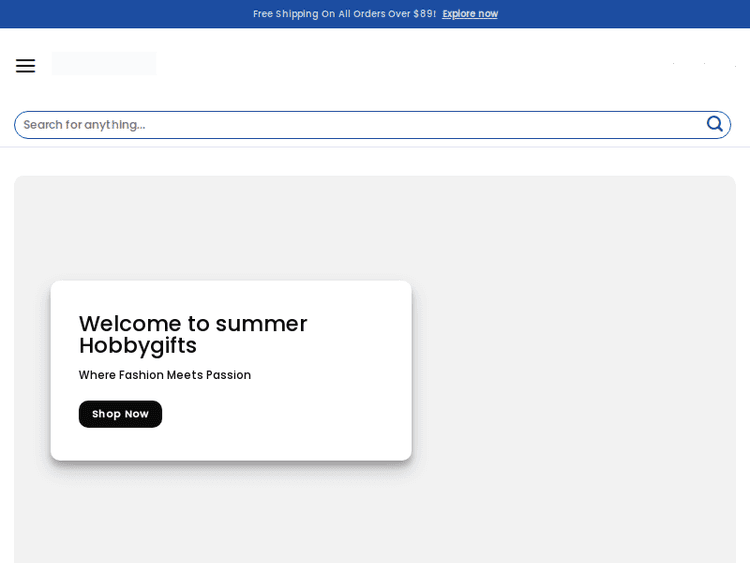Click the word 'Passion' in the subtitle
Screen dimensions: 750x563
(x=228, y=375)
